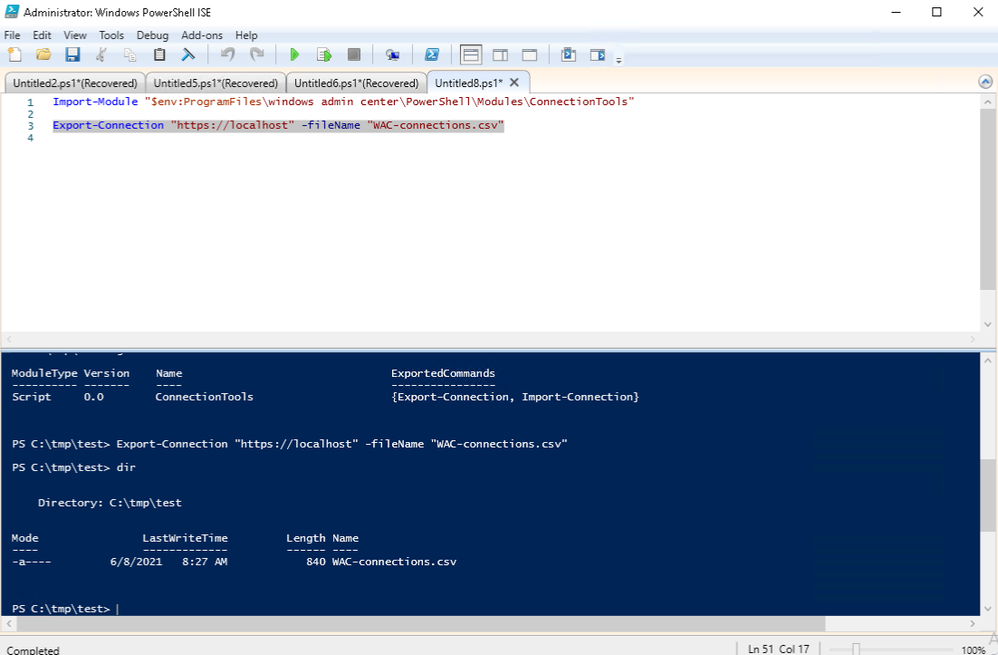This screenshot has height=655, width=998.
Task: Open the View menu
Action: (x=74, y=35)
